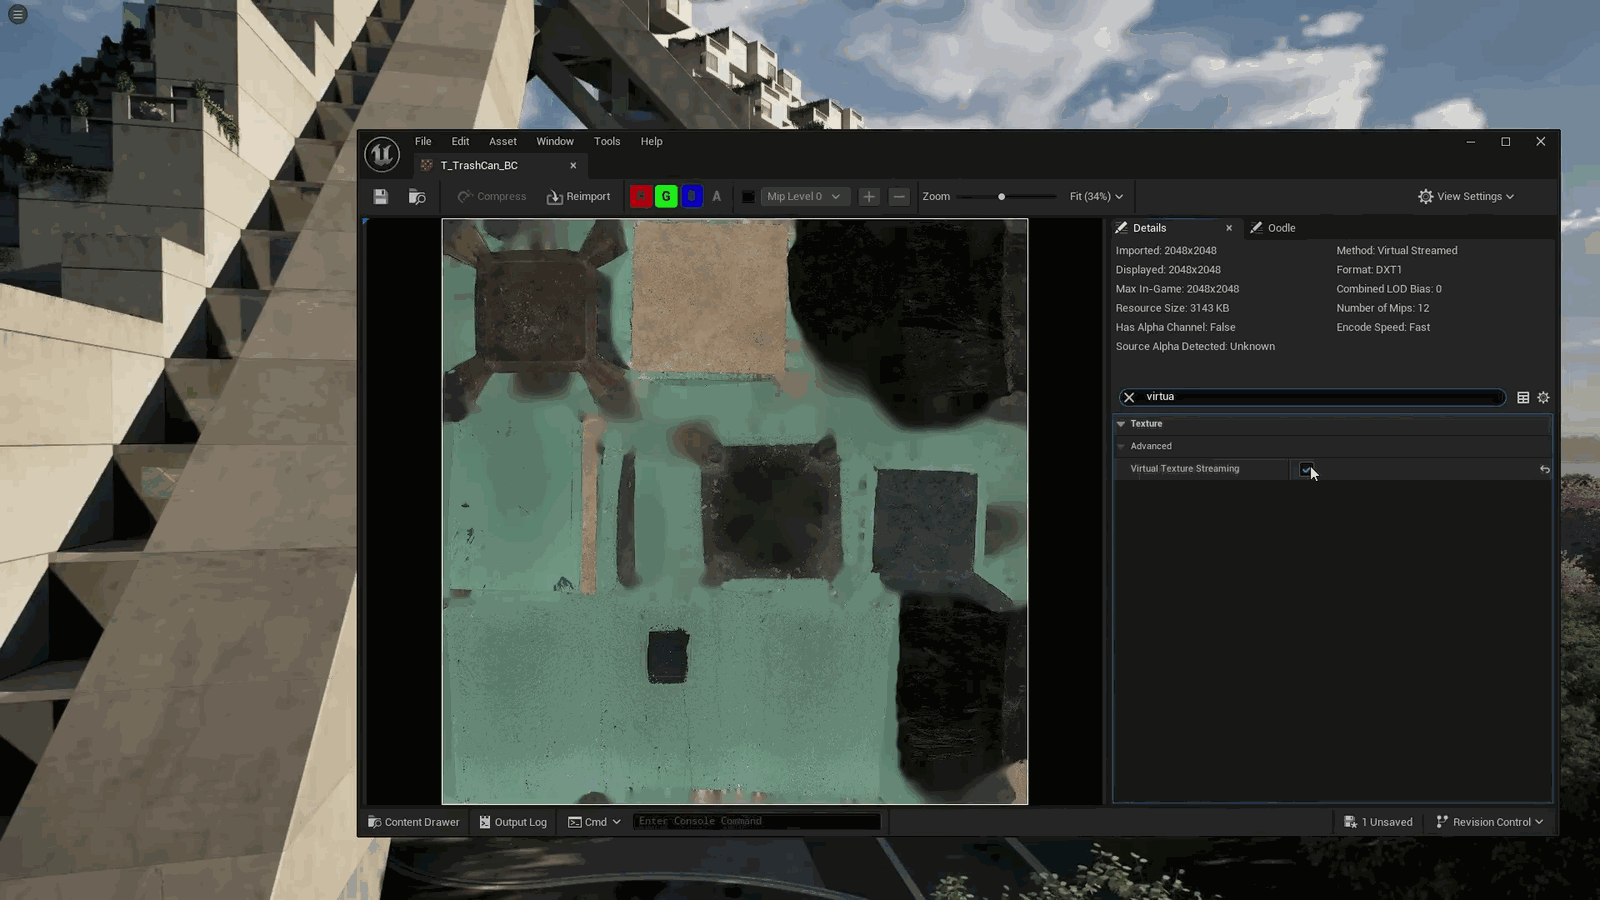Close the Details panel tab

[x=1229, y=228]
